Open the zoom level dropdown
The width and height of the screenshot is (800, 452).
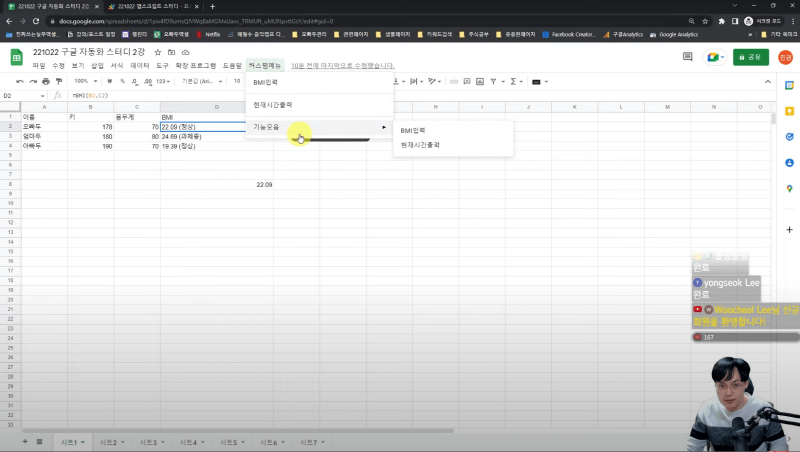click(85, 82)
